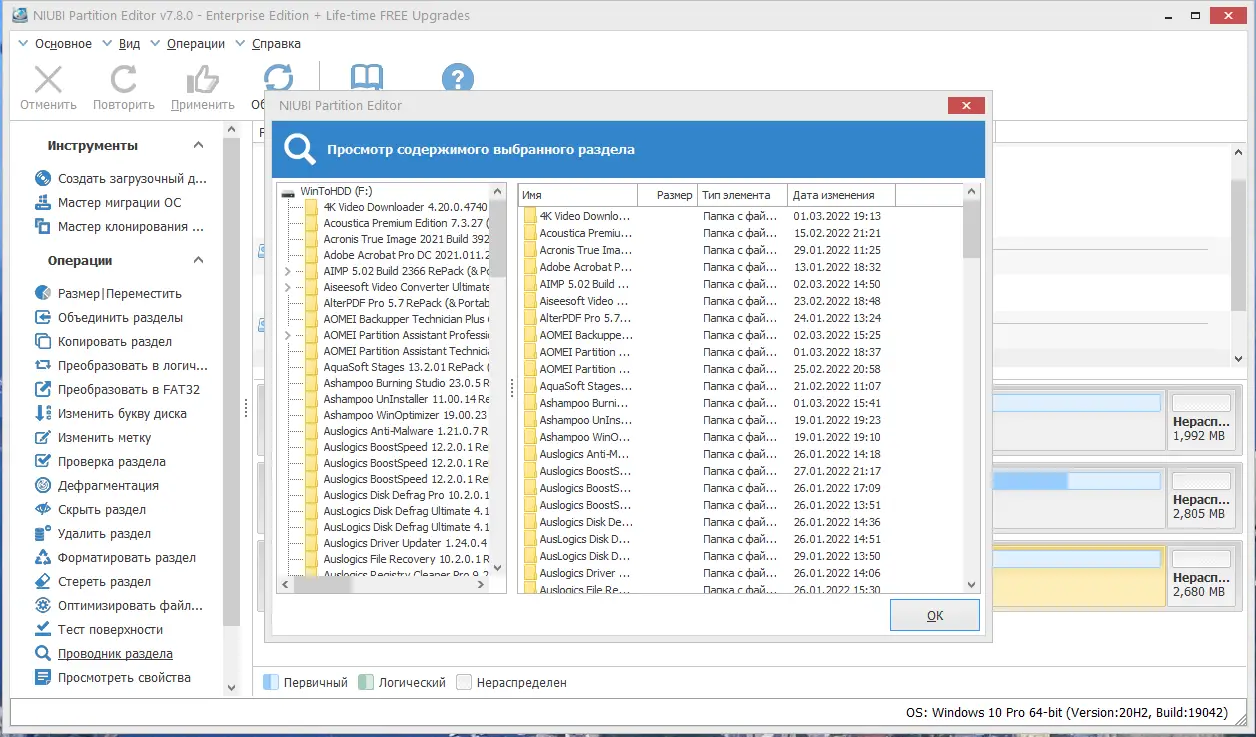Screen dimensions: 1256x737
Task: Sort by the Размер column header
Action: click(x=667, y=195)
